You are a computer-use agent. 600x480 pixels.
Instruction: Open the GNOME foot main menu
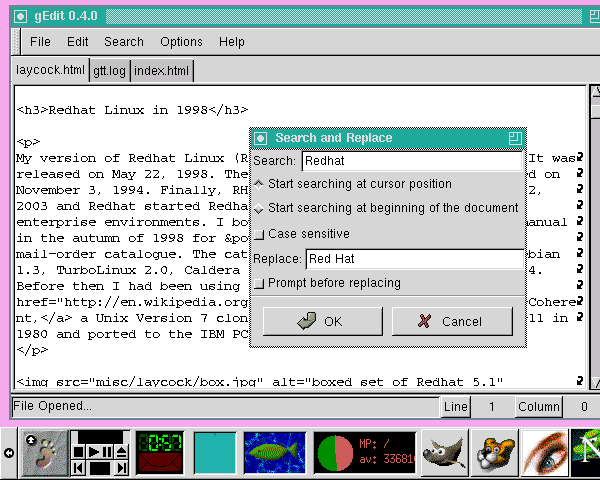[41, 452]
